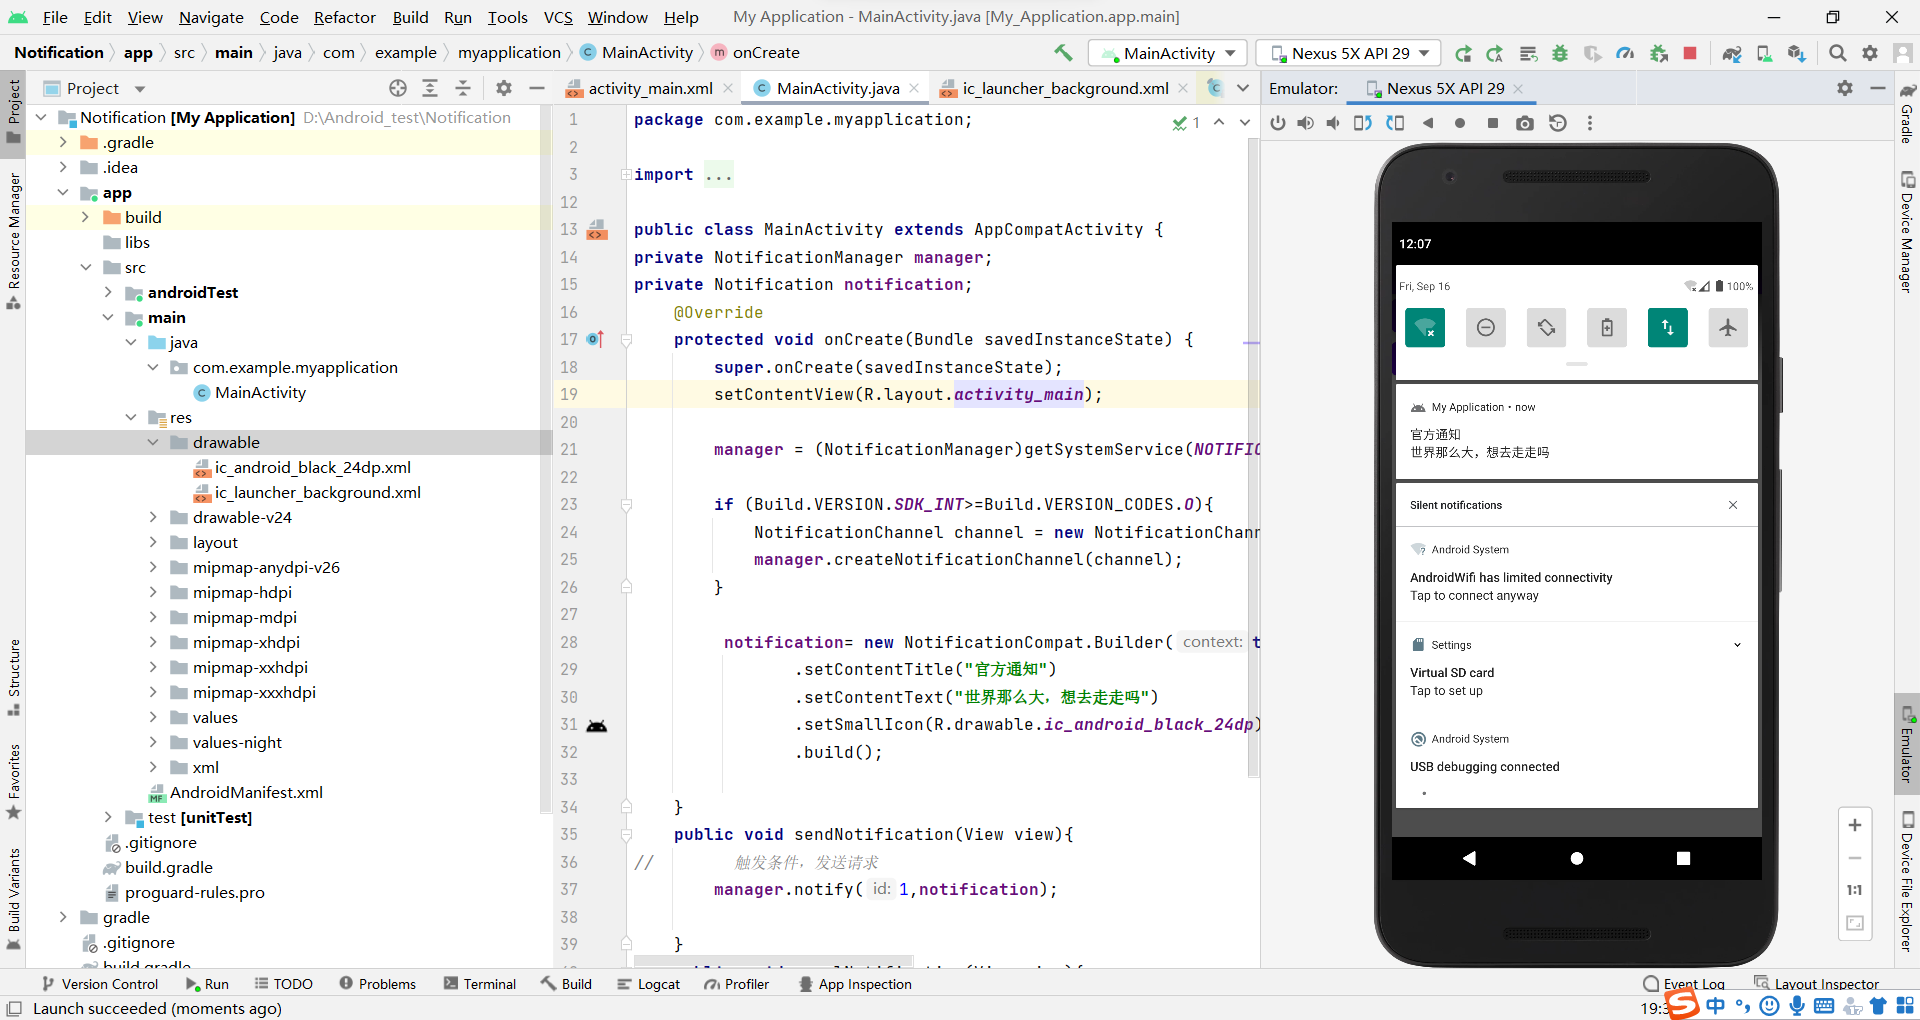Sync project with Gradle files

[1732, 53]
